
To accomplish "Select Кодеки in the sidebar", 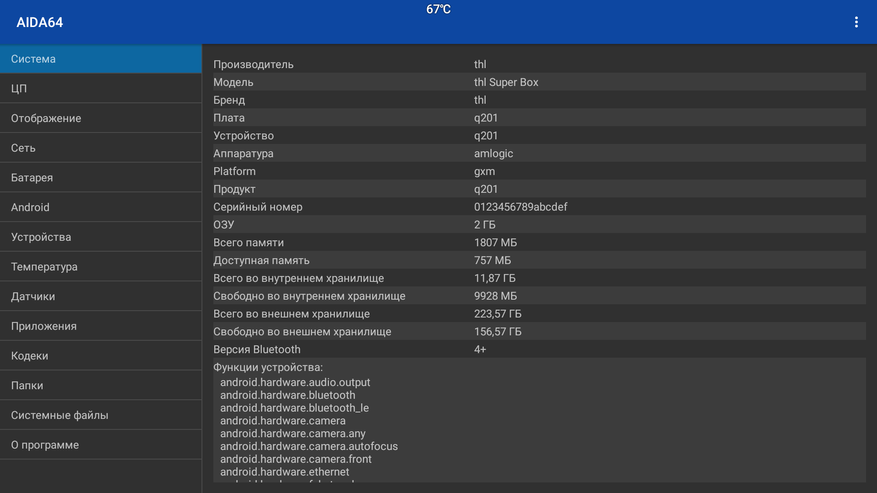I will [101, 355].
